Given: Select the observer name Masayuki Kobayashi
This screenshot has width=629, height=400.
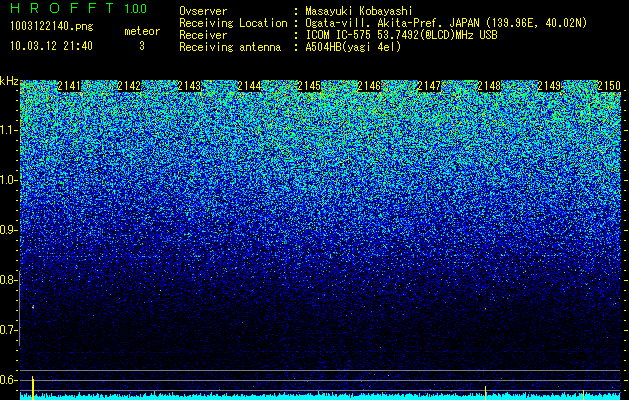Looking at the screenshot, I should pos(359,11).
